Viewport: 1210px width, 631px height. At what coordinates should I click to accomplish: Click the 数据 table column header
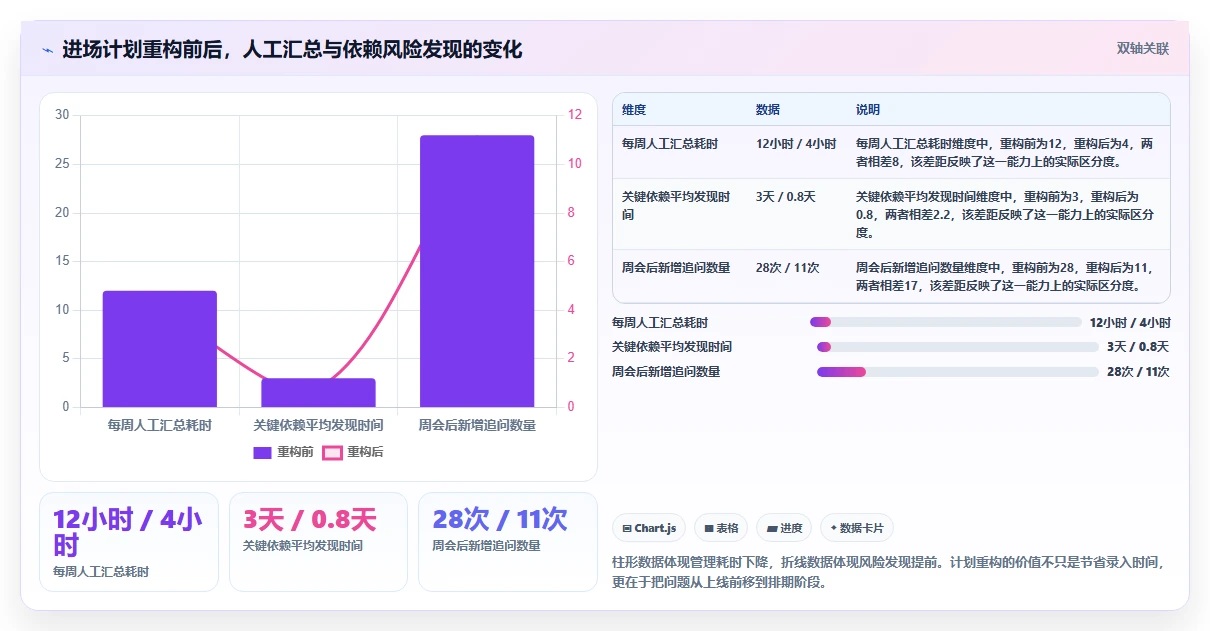768,110
